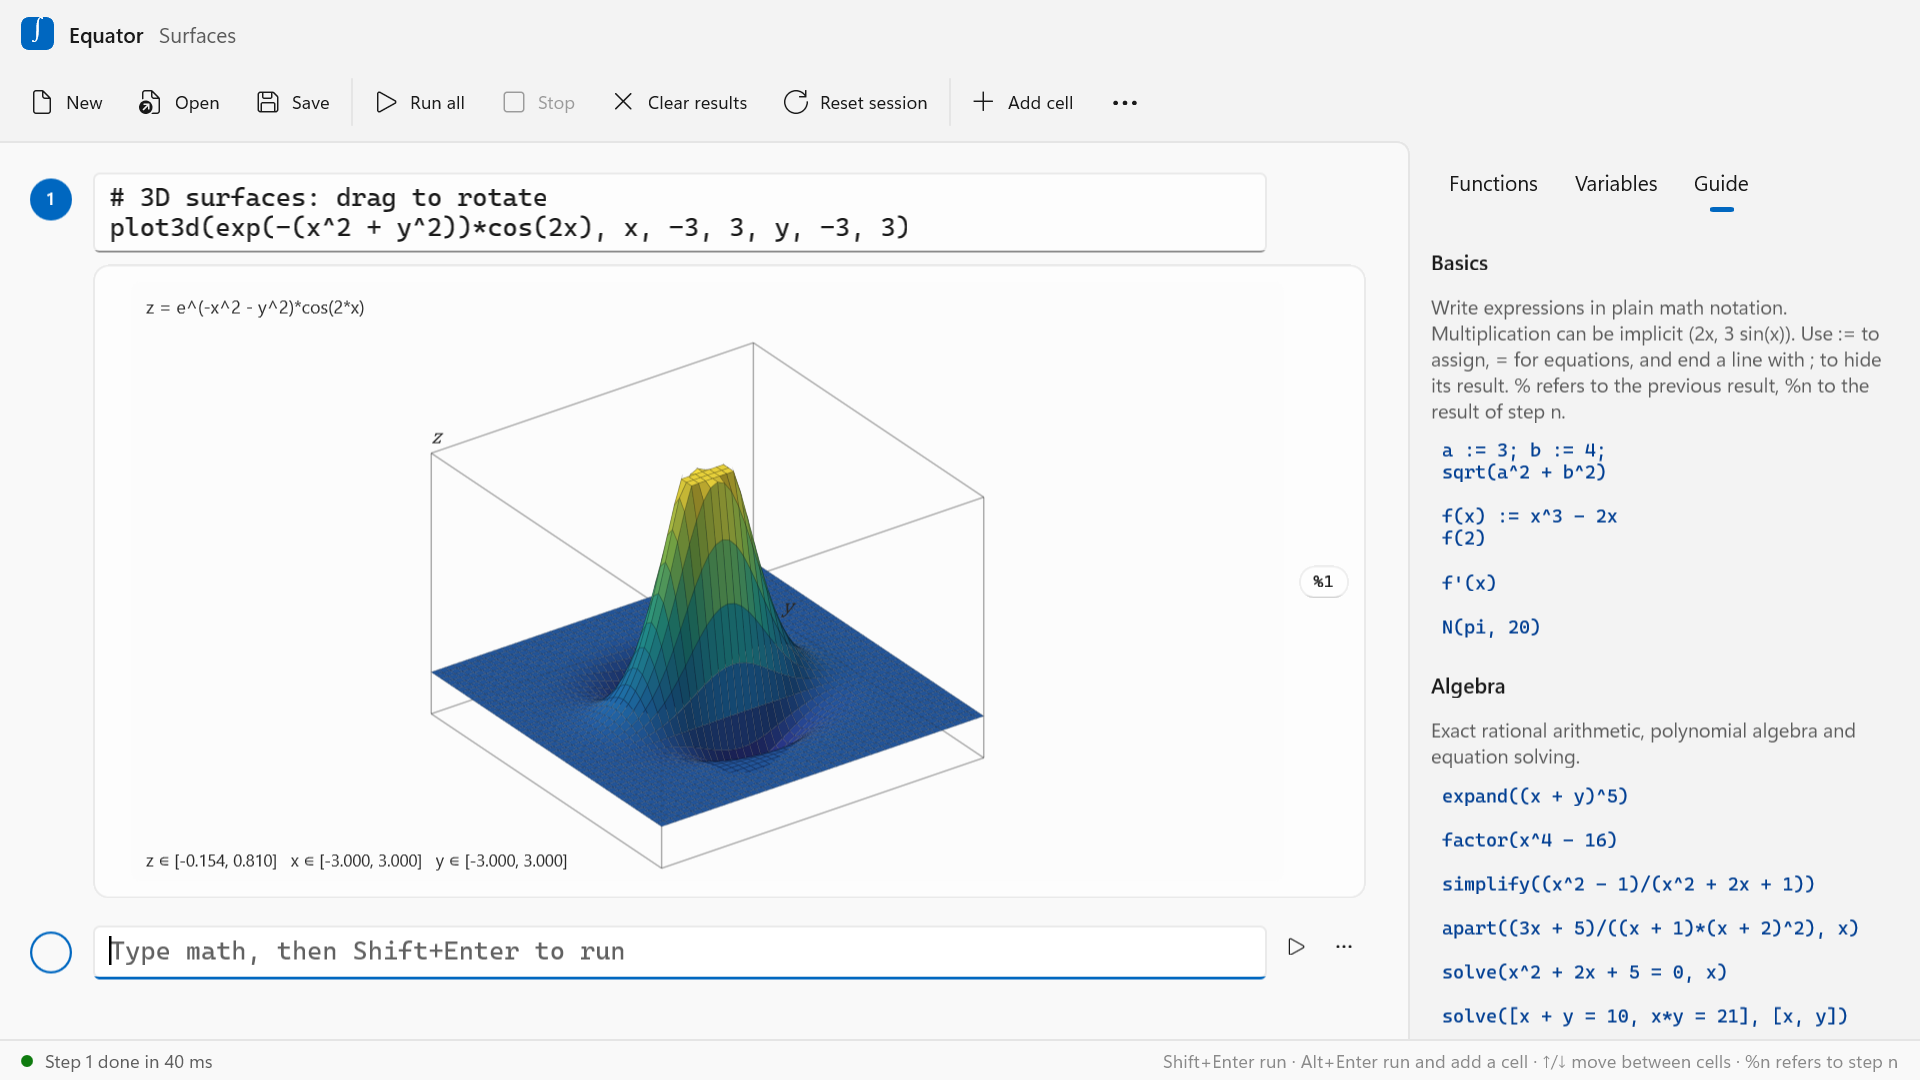Click the %1 result reference badge

[x=1323, y=582]
